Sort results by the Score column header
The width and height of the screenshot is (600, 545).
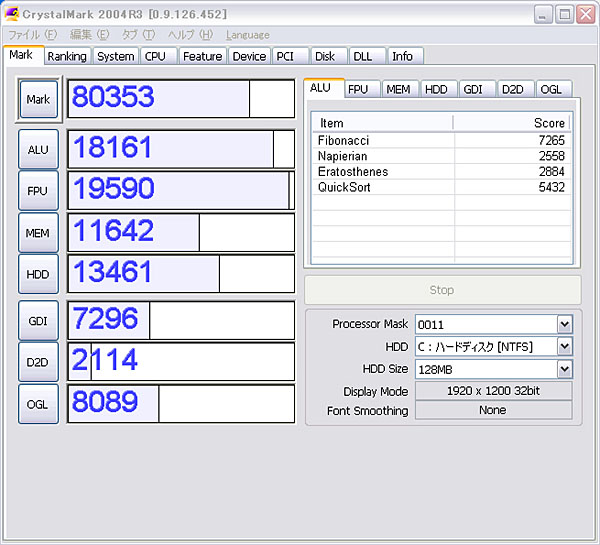pyautogui.click(x=512, y=123)
